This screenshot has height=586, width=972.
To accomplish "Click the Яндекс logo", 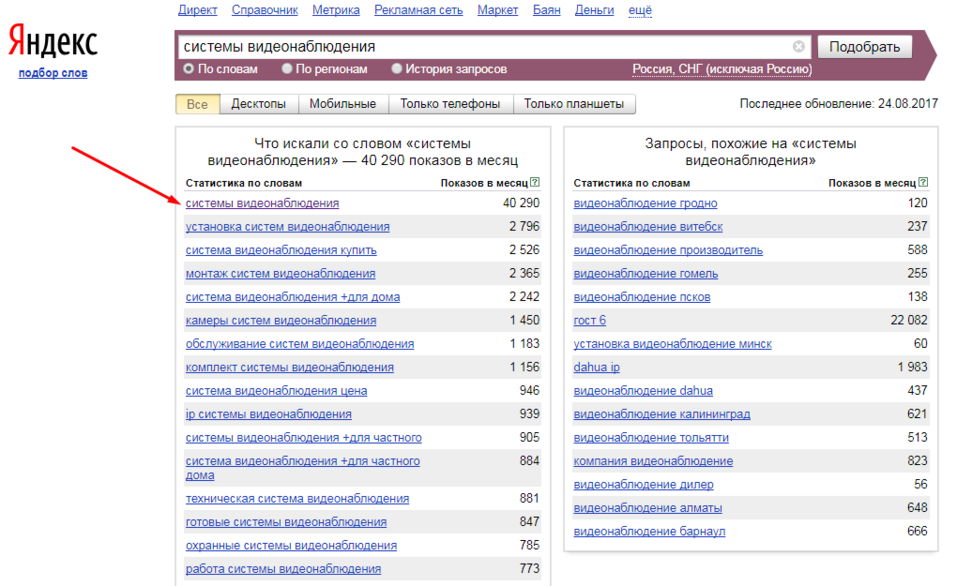I will tap(53, 42).
